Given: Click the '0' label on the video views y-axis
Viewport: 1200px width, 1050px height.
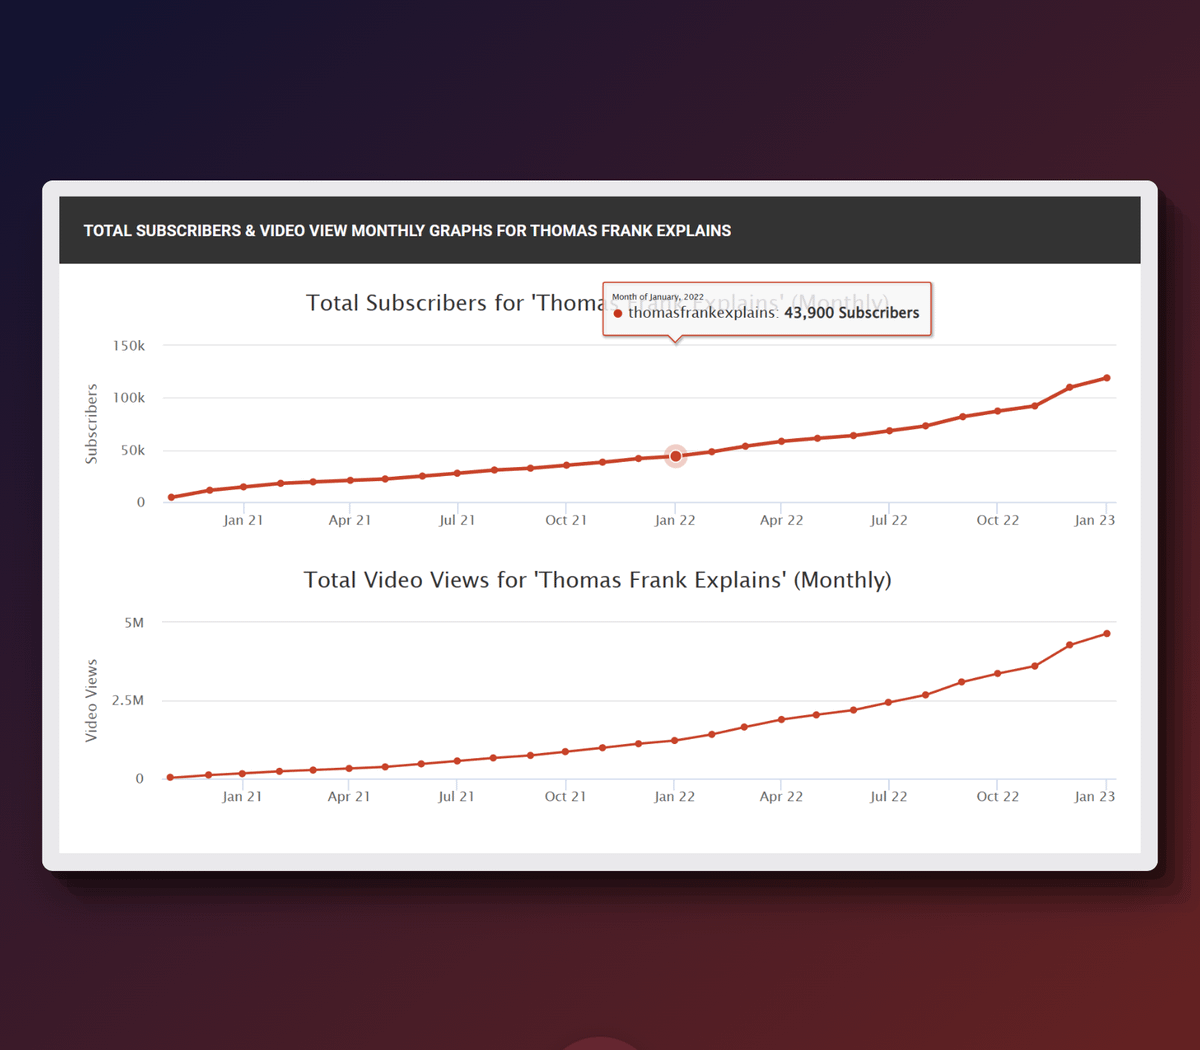Looking at the screenshot, I should [140, 779].
